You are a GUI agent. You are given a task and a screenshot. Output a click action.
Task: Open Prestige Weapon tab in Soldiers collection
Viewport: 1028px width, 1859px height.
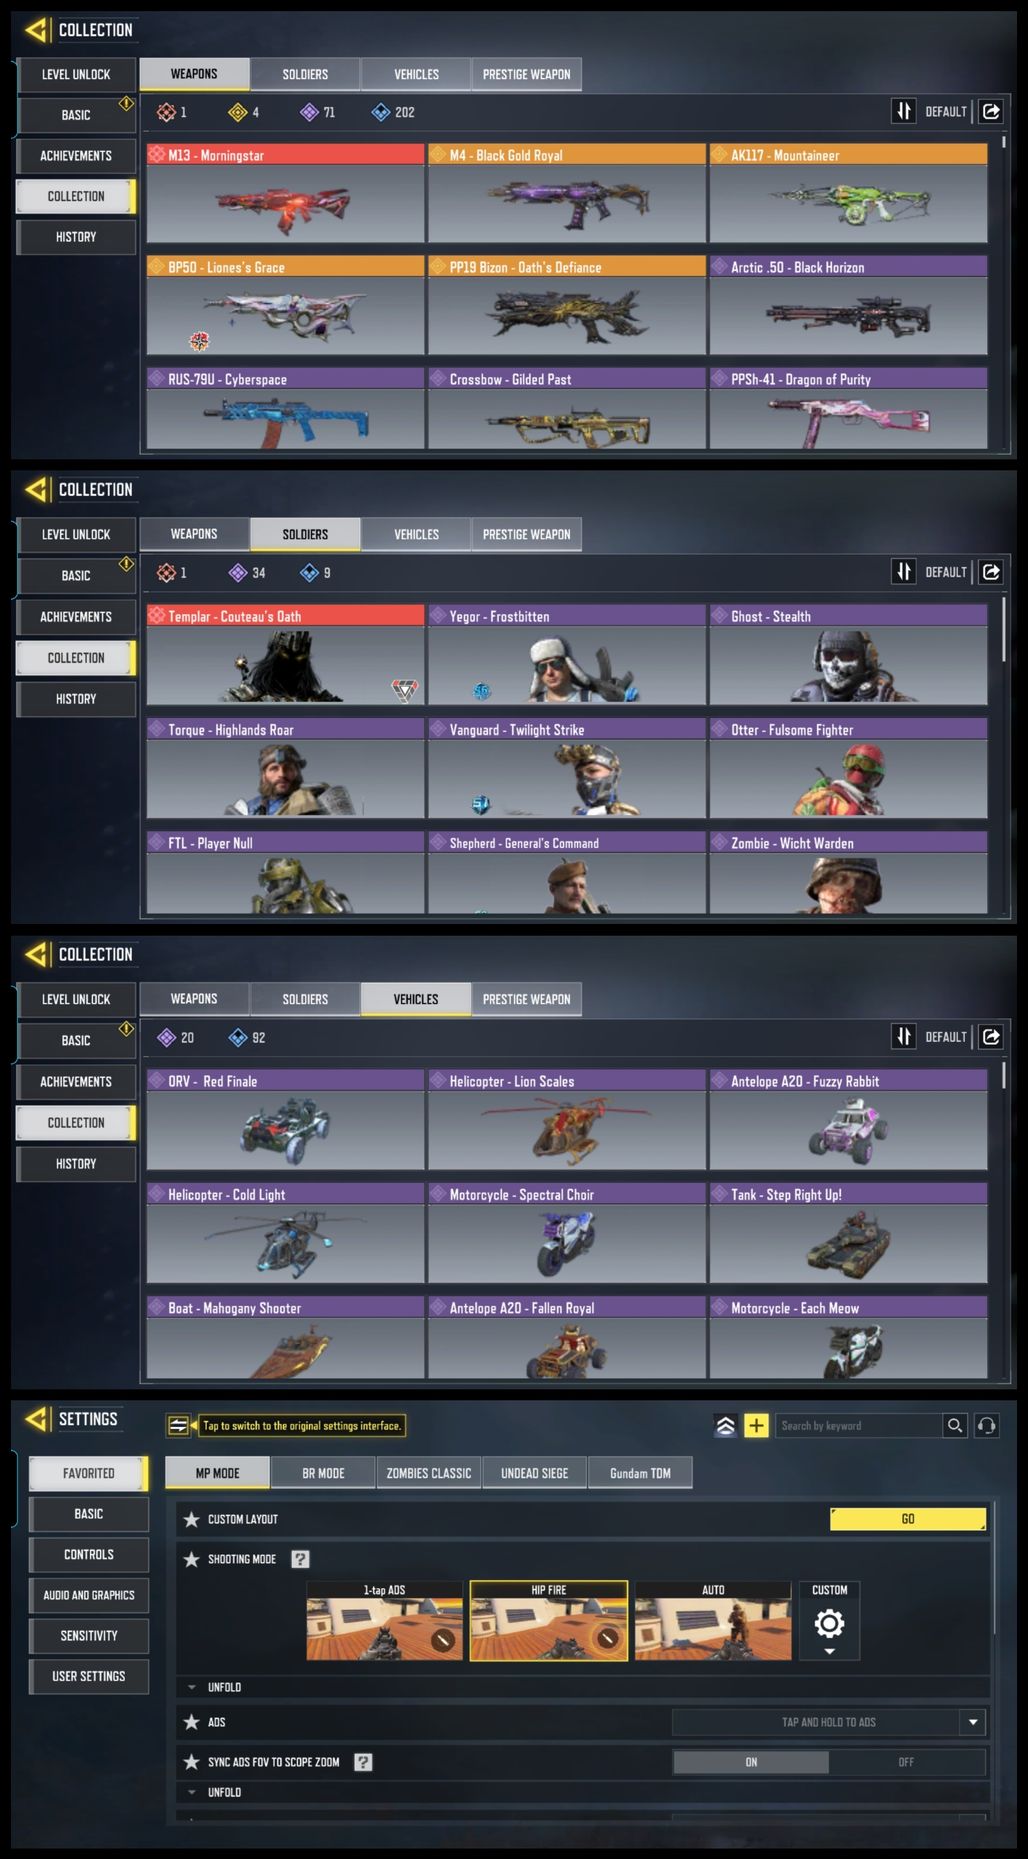pyautogui.click(x=526, y=534)
